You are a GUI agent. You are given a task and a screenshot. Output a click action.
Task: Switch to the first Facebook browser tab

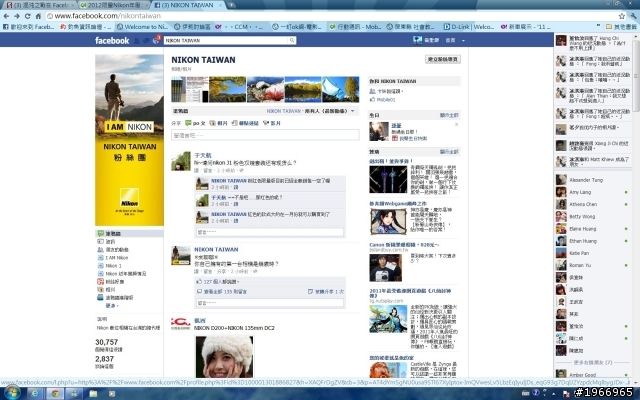point(40,5)
